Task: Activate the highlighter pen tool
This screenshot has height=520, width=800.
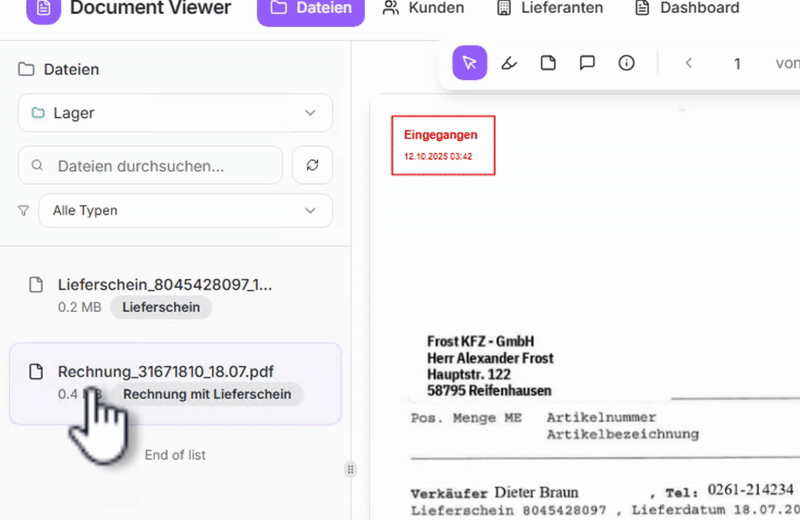Action: tap(509, 63)
